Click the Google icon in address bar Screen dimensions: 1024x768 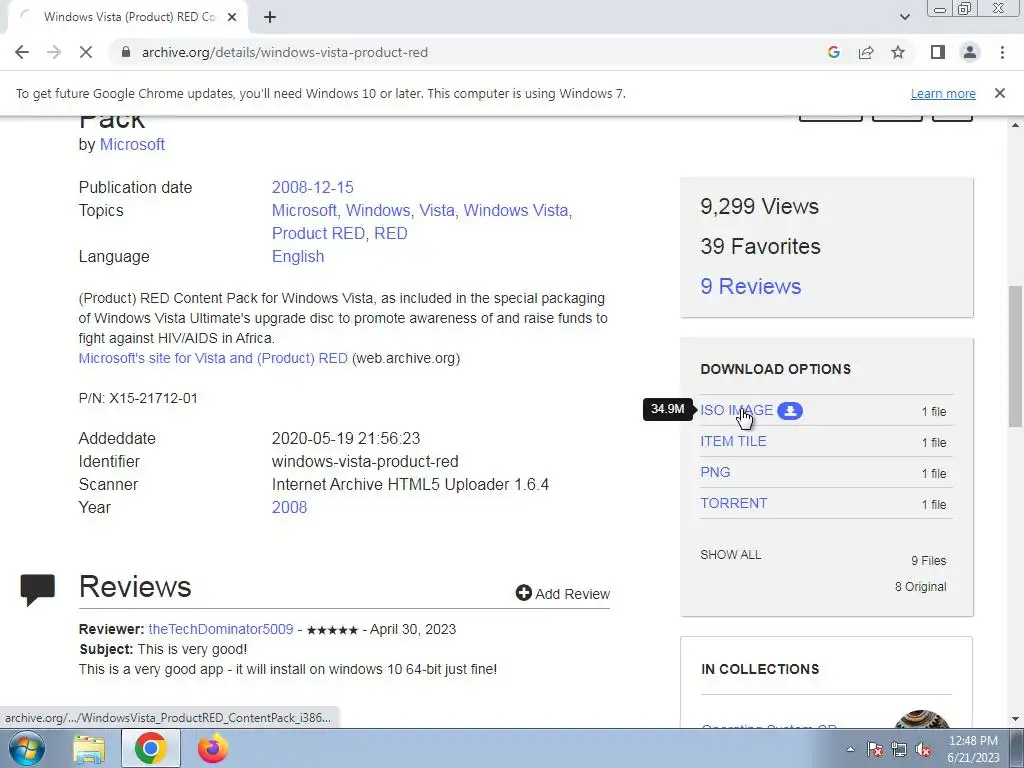pyautogui.click(x=833, y=52)
